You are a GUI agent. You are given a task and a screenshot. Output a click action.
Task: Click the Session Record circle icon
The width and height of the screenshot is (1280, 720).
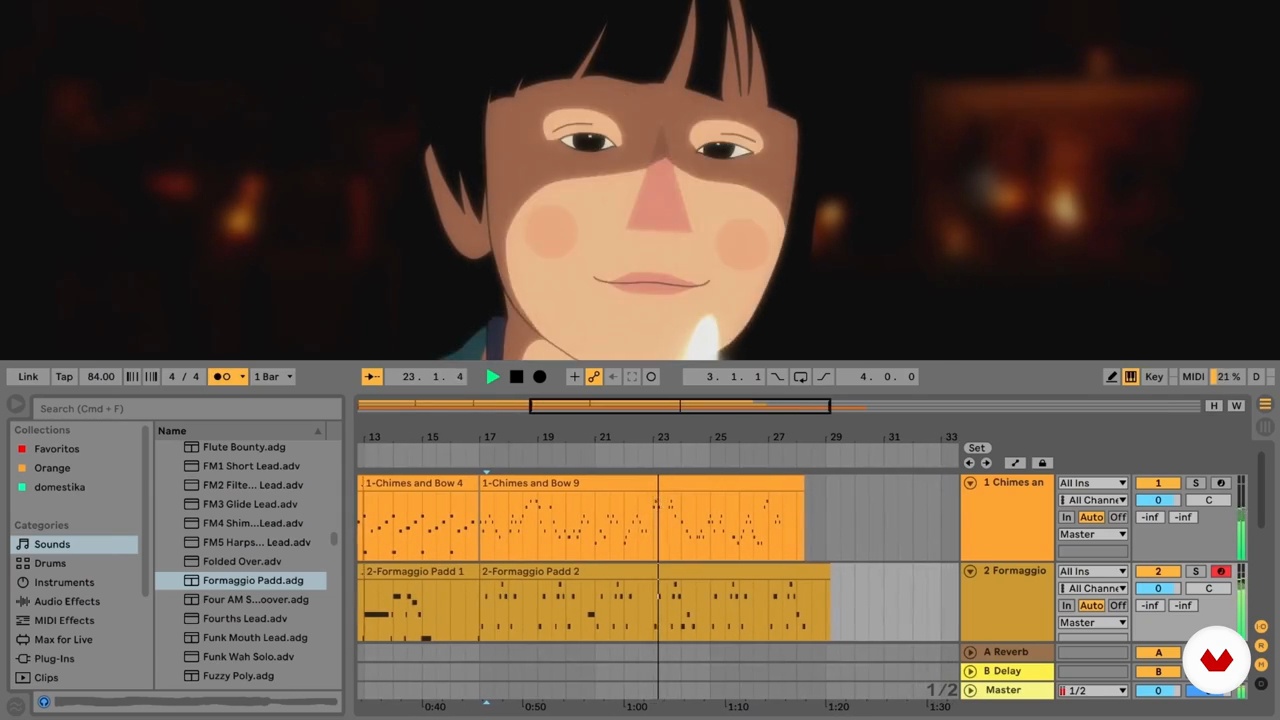pyautogui.click(x=651, y=377)
